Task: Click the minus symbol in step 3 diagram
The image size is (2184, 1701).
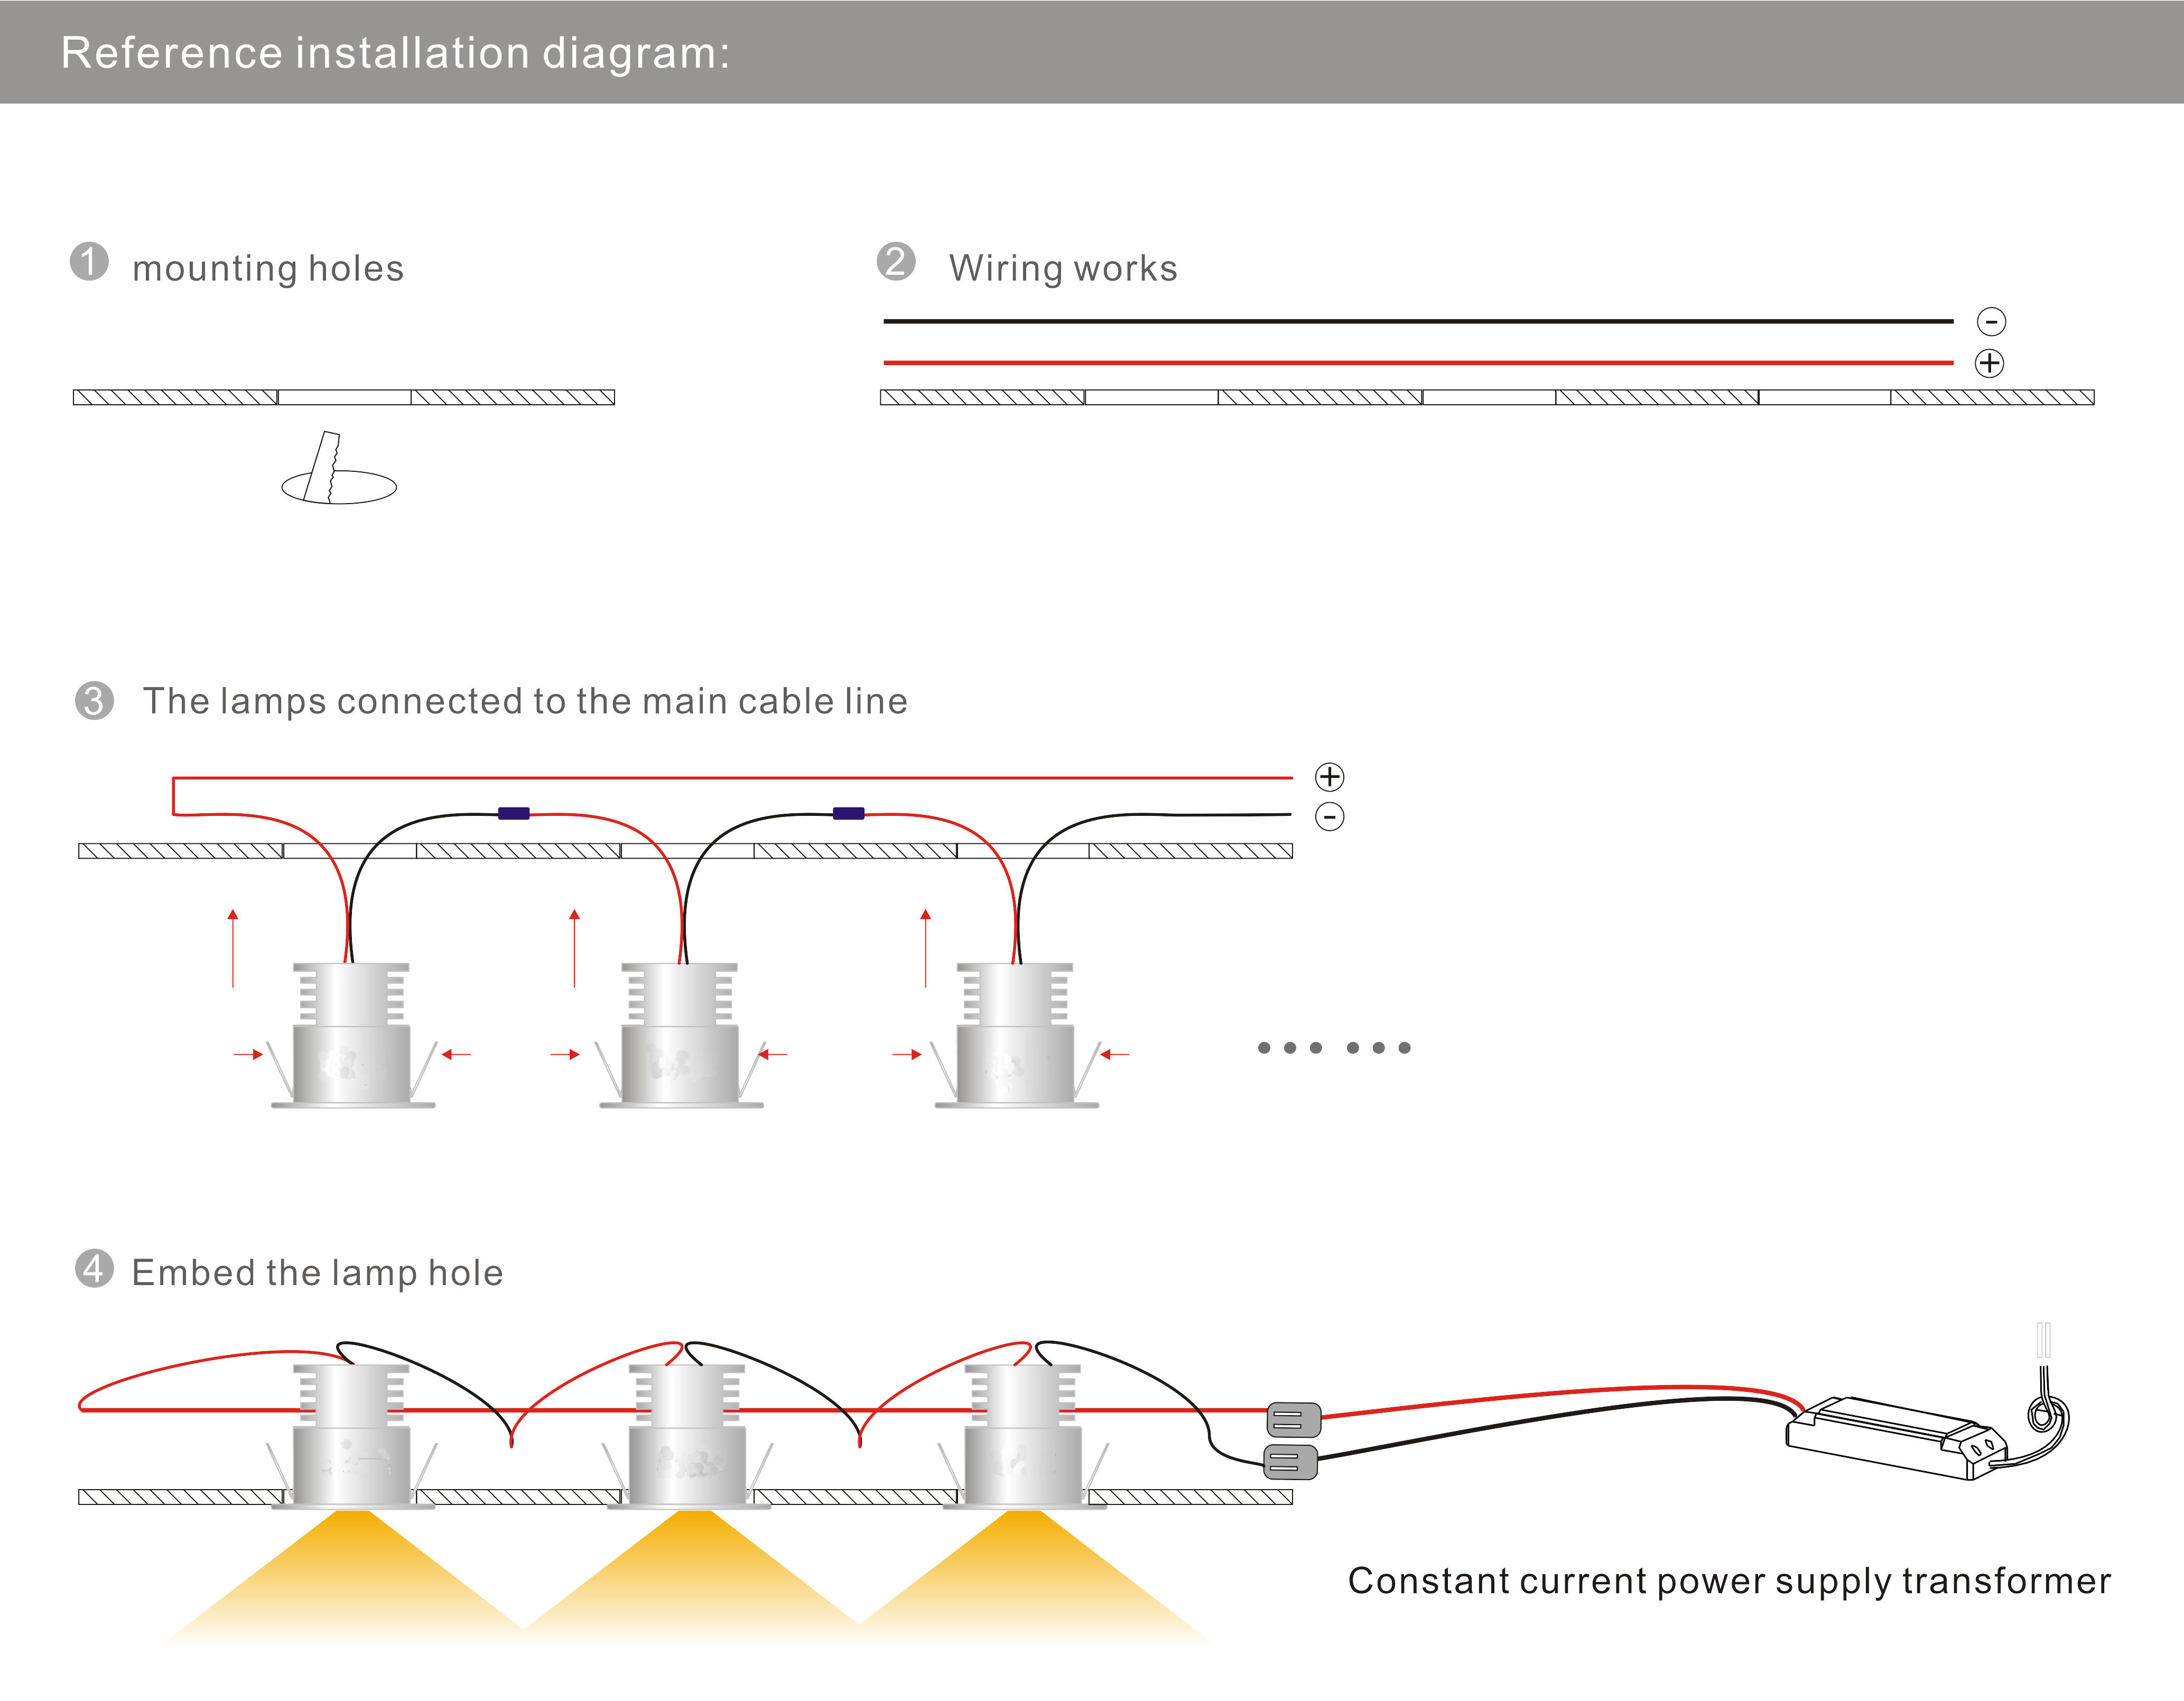Action: [1329, 817]
